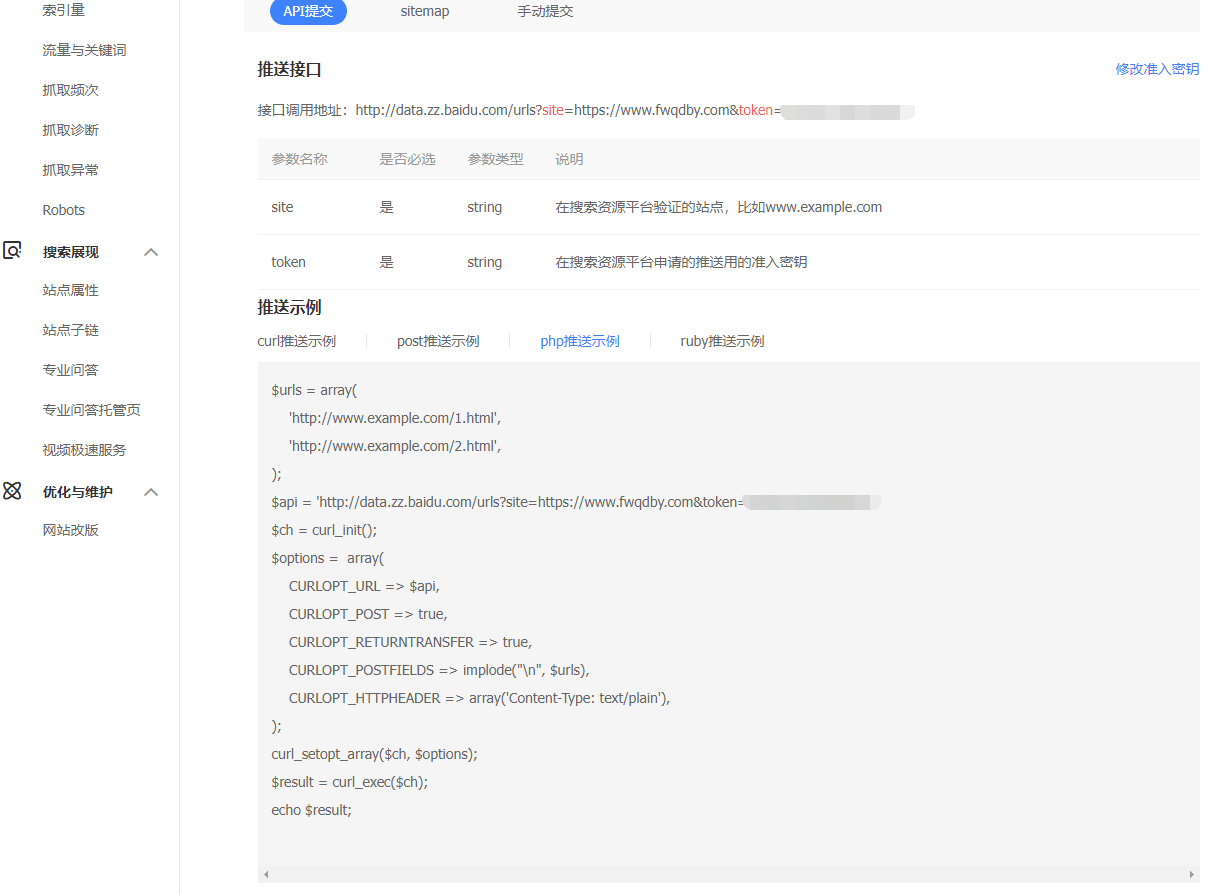Select the ruby推送示例 example
This screenshot has height=895, width=1212.
[722, 340]
